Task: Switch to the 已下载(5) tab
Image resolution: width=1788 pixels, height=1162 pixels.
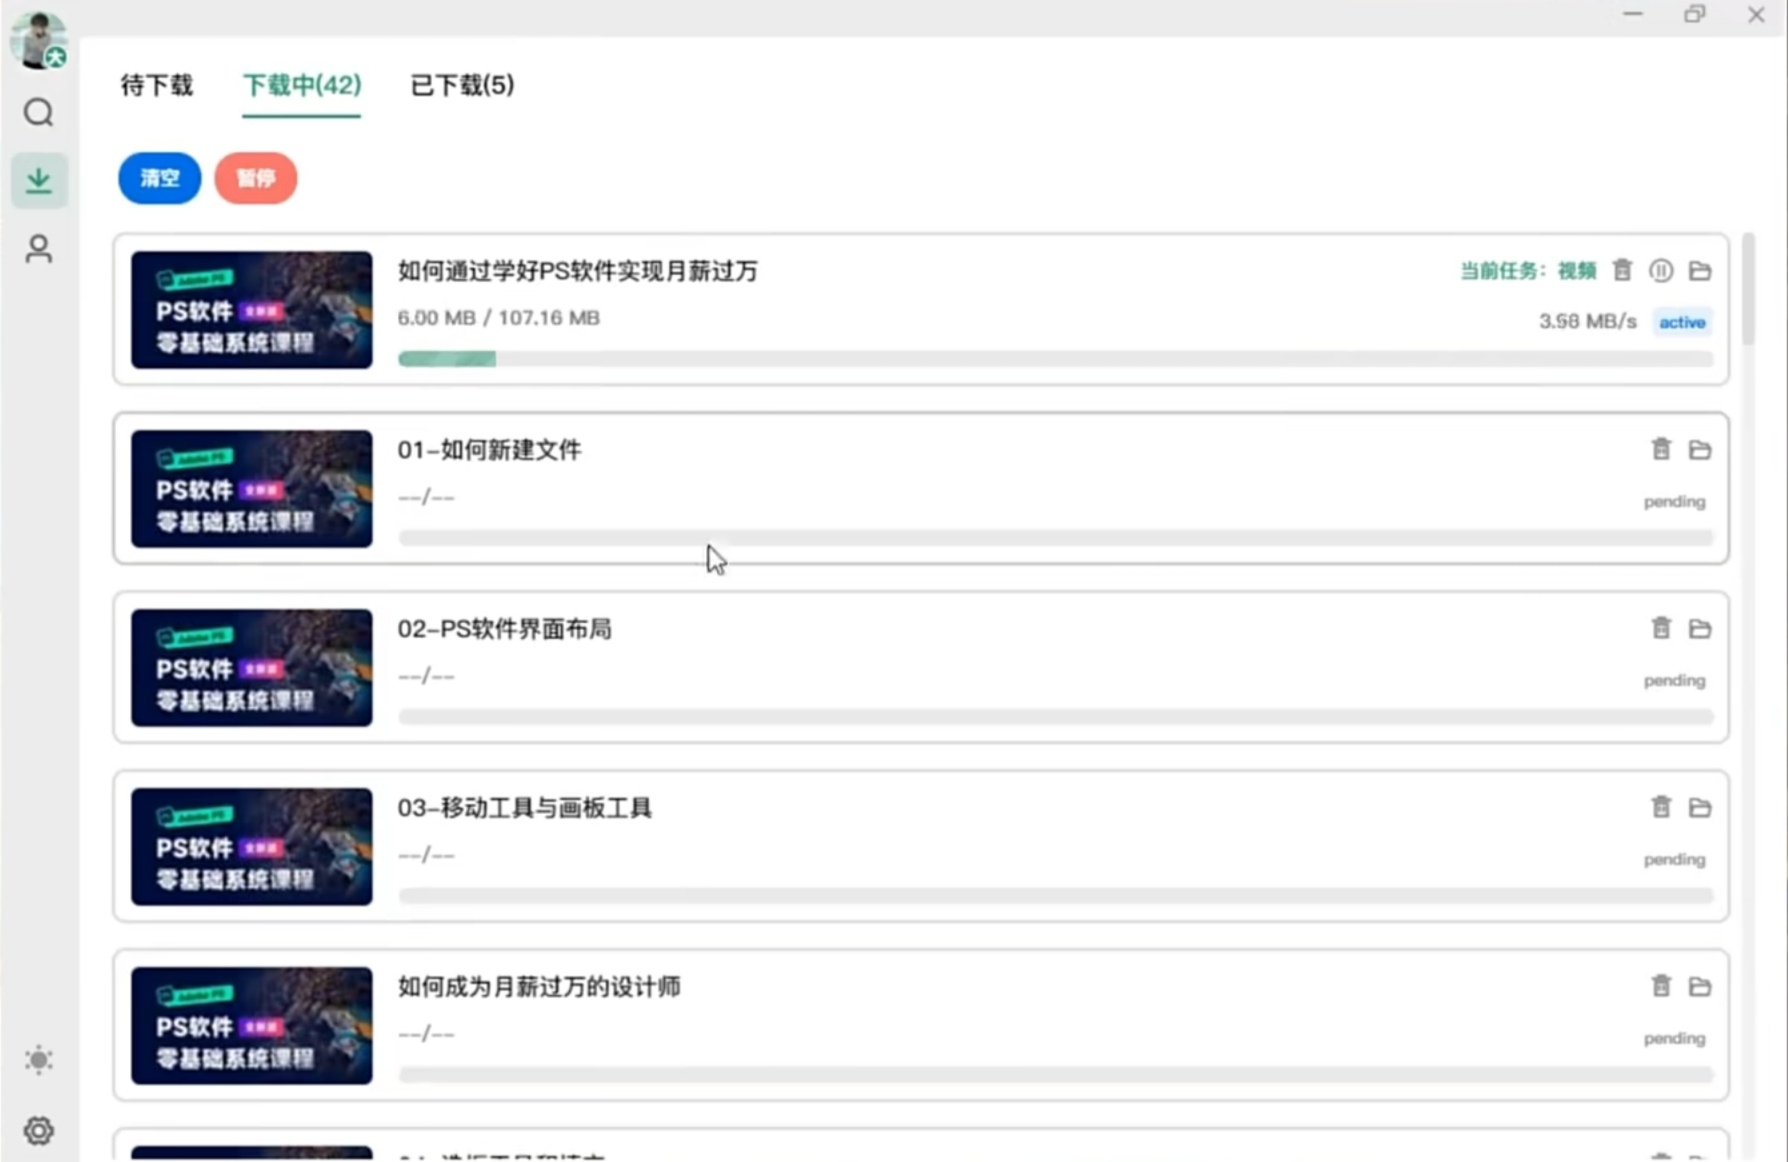Action: [462, 86]
